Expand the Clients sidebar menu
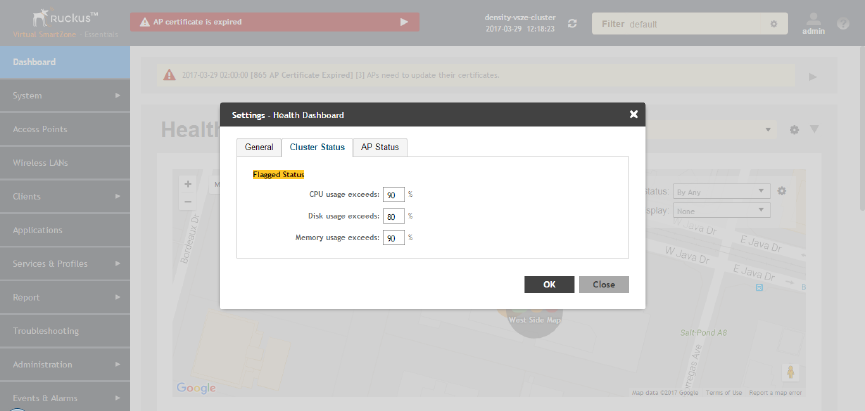Viewport: 865px width, 411px height. (x=65, y=196)
